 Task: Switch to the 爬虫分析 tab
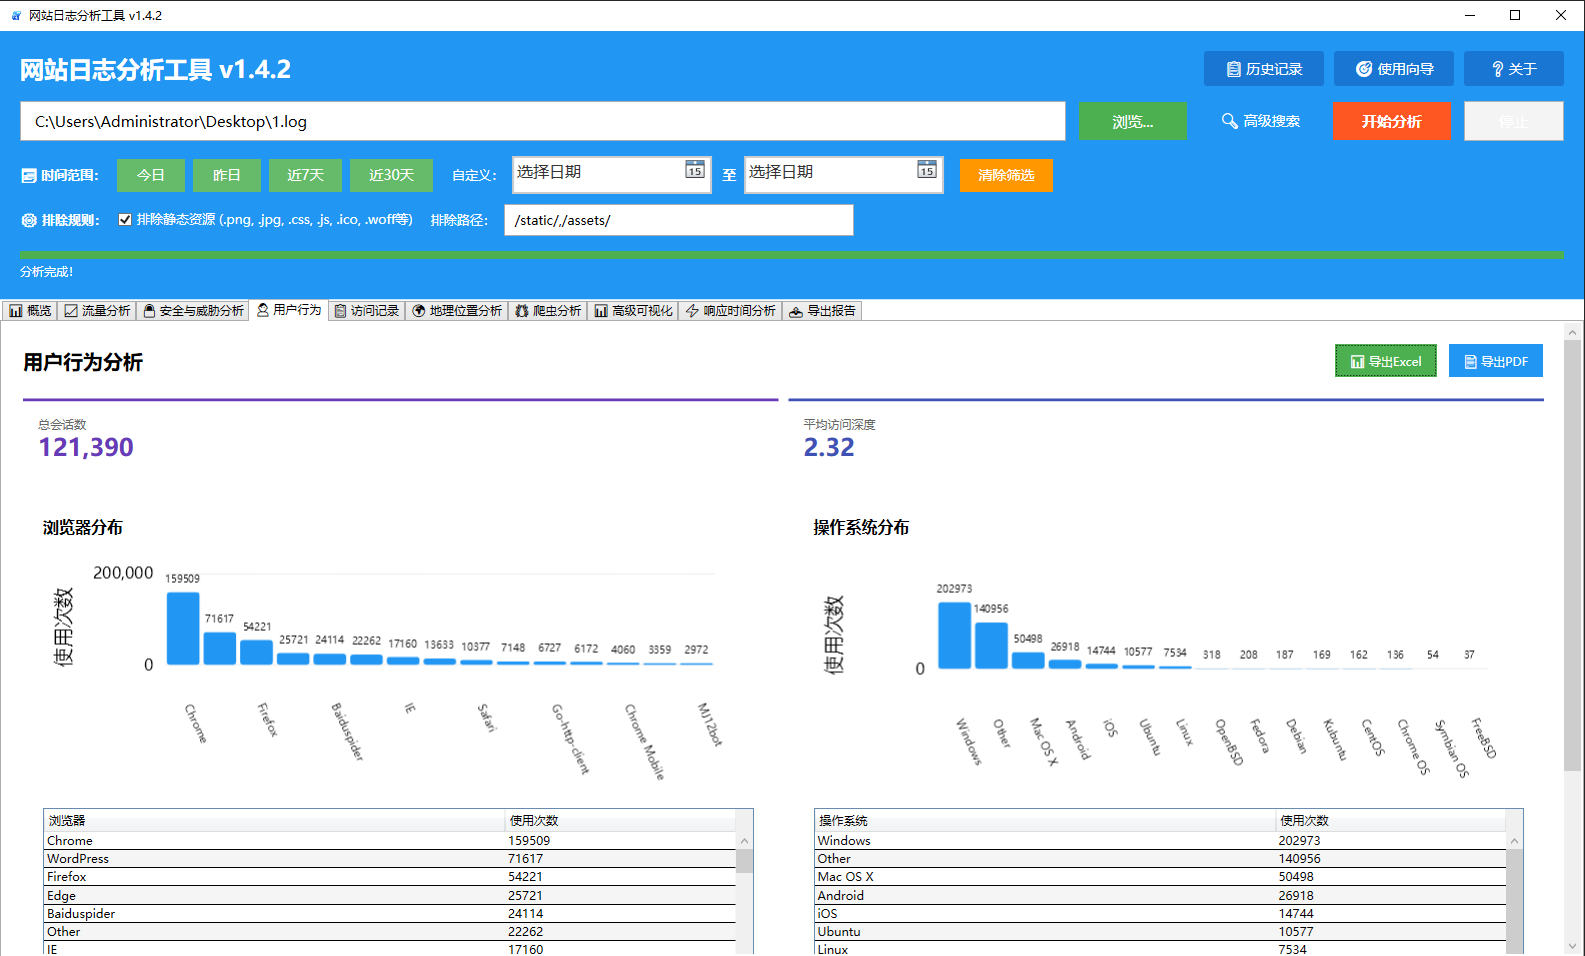548,311
